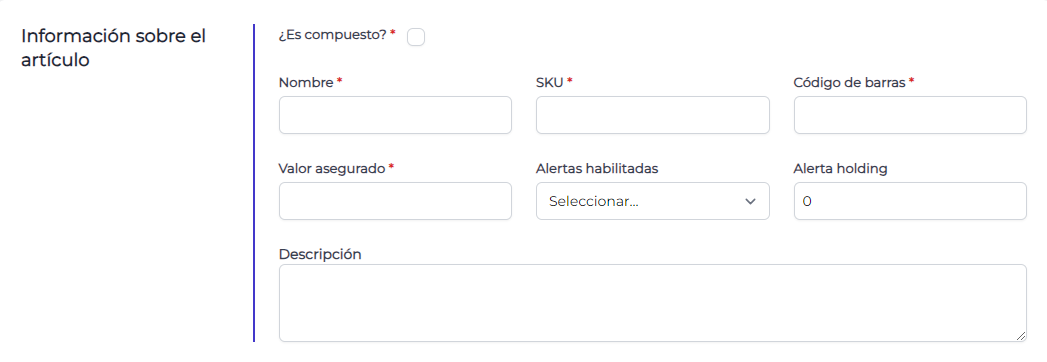This screenshot has height=362, width=1047.
Task: Click the Valor asegurado label
Action: pyautogui.click(x=332, y=169)
